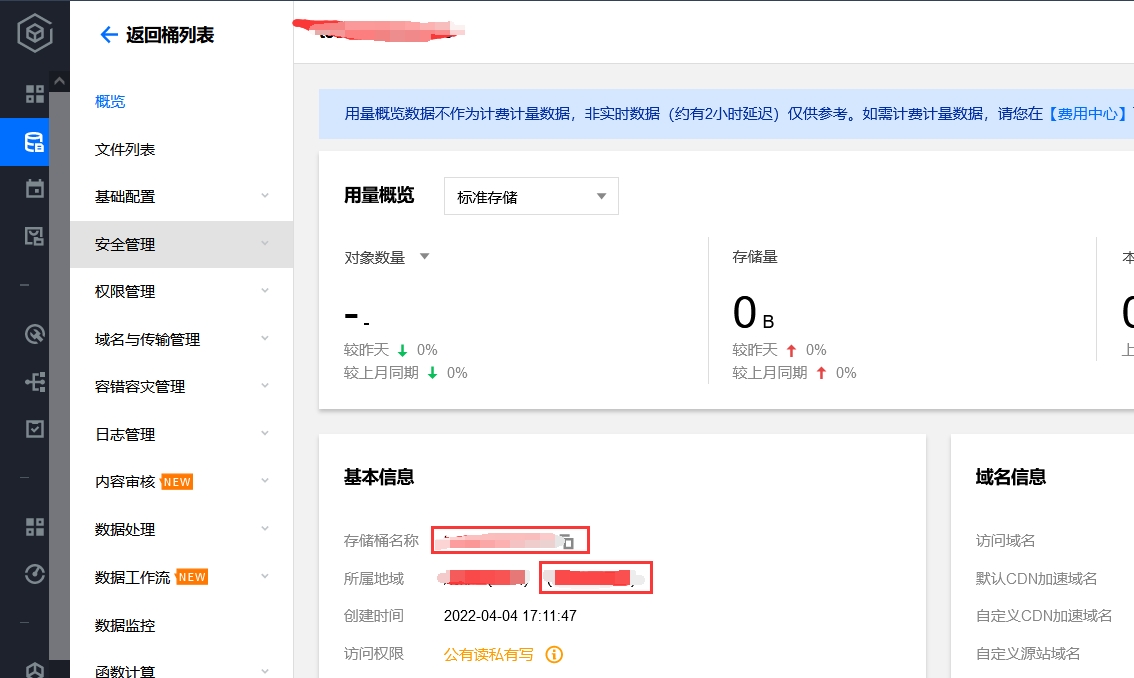The width and height of the screenshot is (1134, 678).
Task: Expand the 基础配置 menu section
Action: (182, 196)
